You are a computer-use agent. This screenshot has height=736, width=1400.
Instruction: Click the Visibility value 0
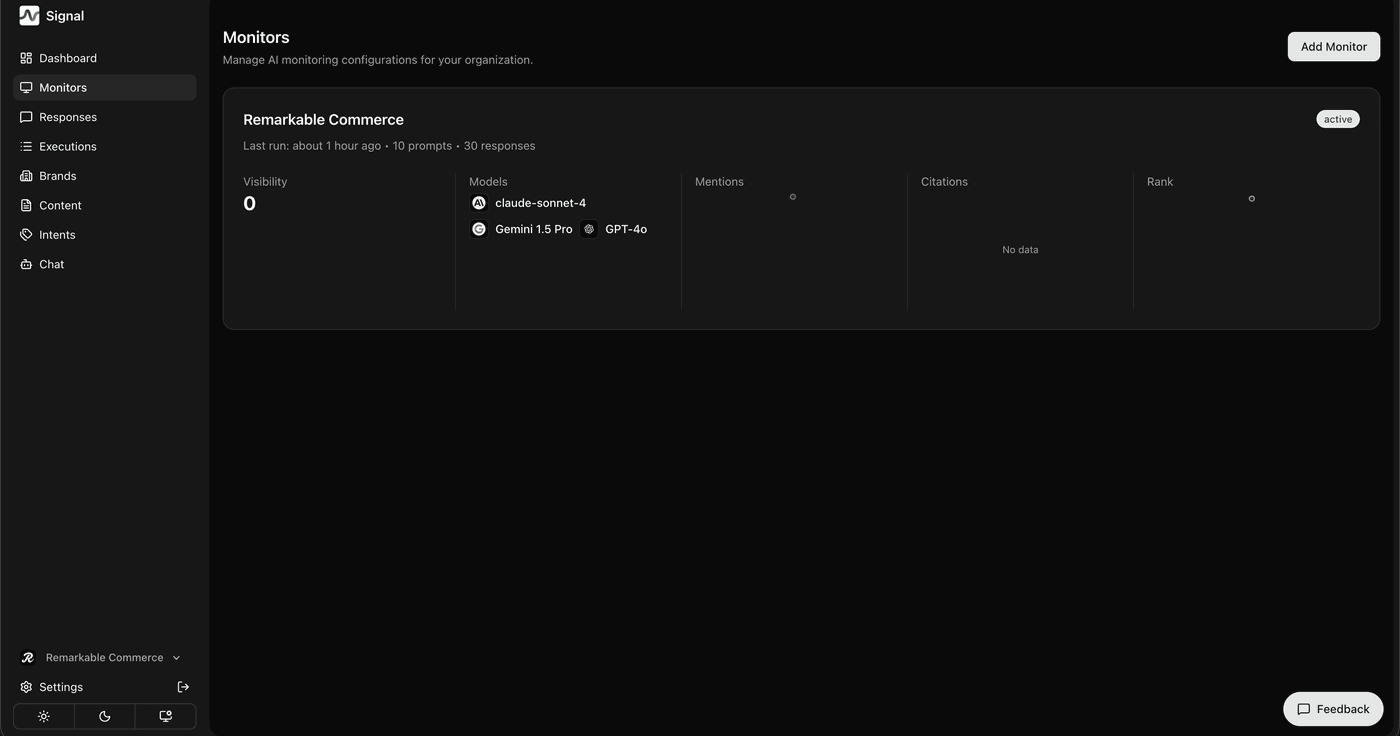coord(250,204)
